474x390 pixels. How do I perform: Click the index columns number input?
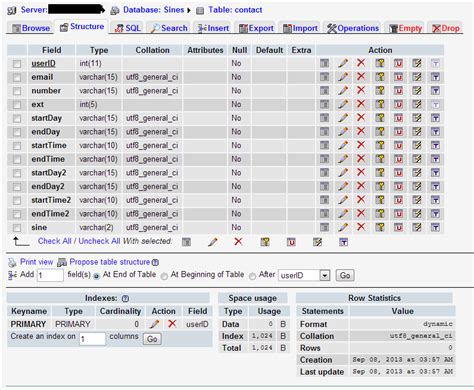coord(92,339)
